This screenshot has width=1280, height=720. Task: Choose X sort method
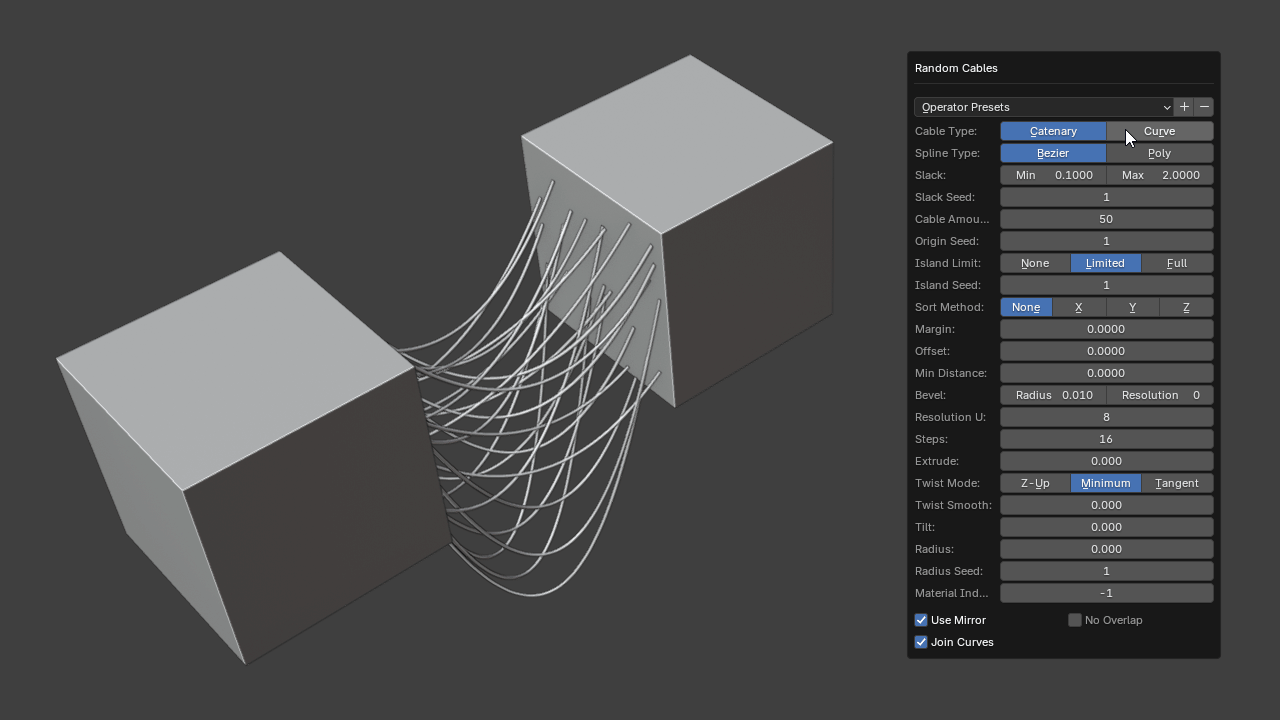click(x=1079, y=307)
